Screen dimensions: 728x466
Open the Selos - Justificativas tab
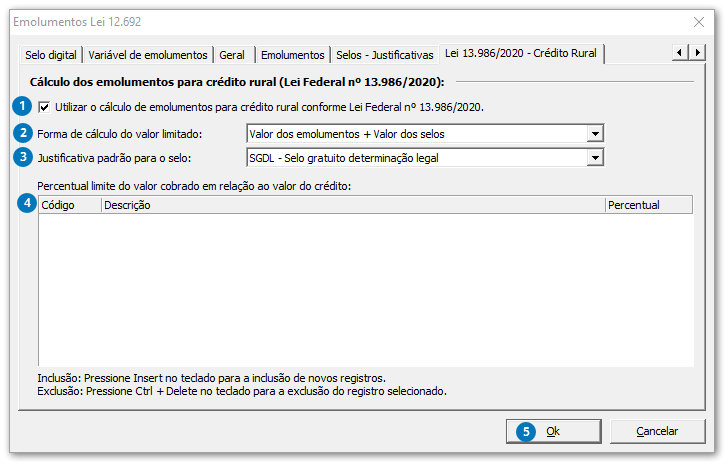385,55
